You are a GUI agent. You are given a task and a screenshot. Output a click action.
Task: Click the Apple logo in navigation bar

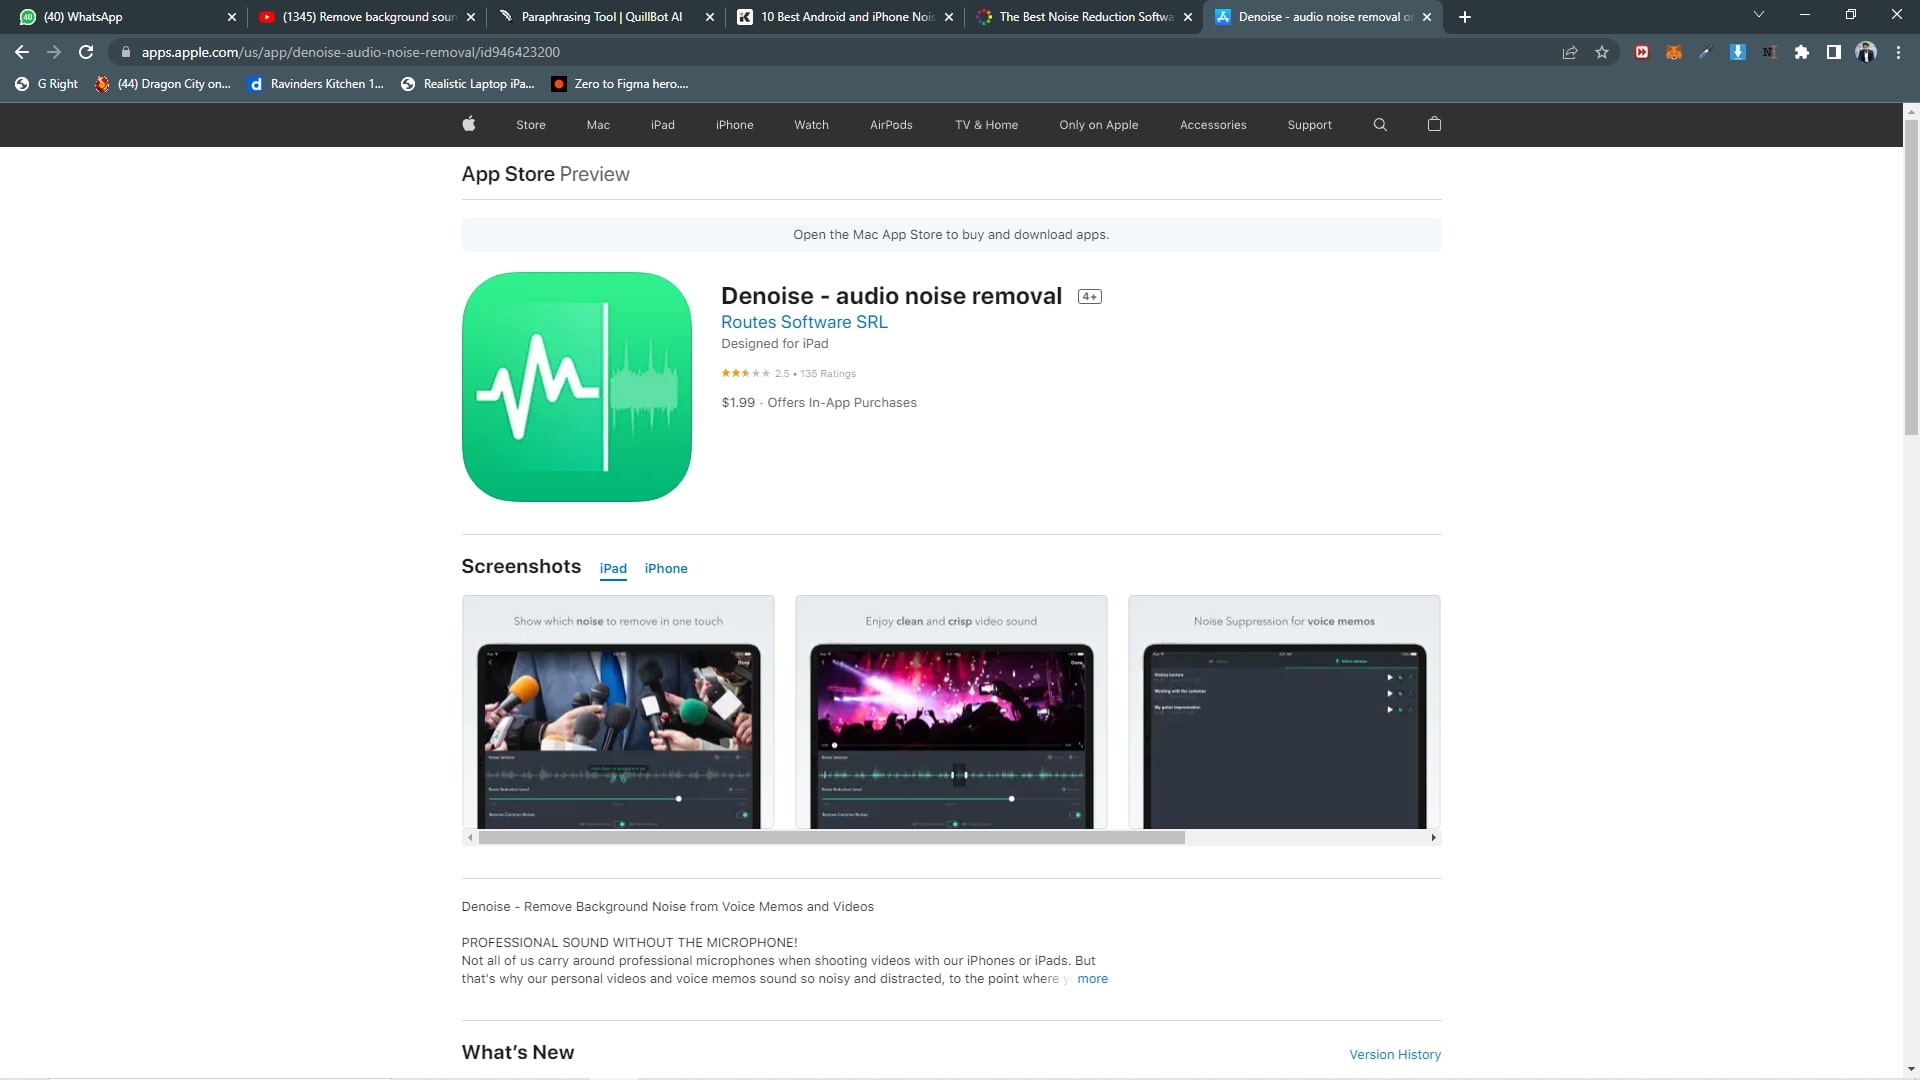tap(469, 124)
